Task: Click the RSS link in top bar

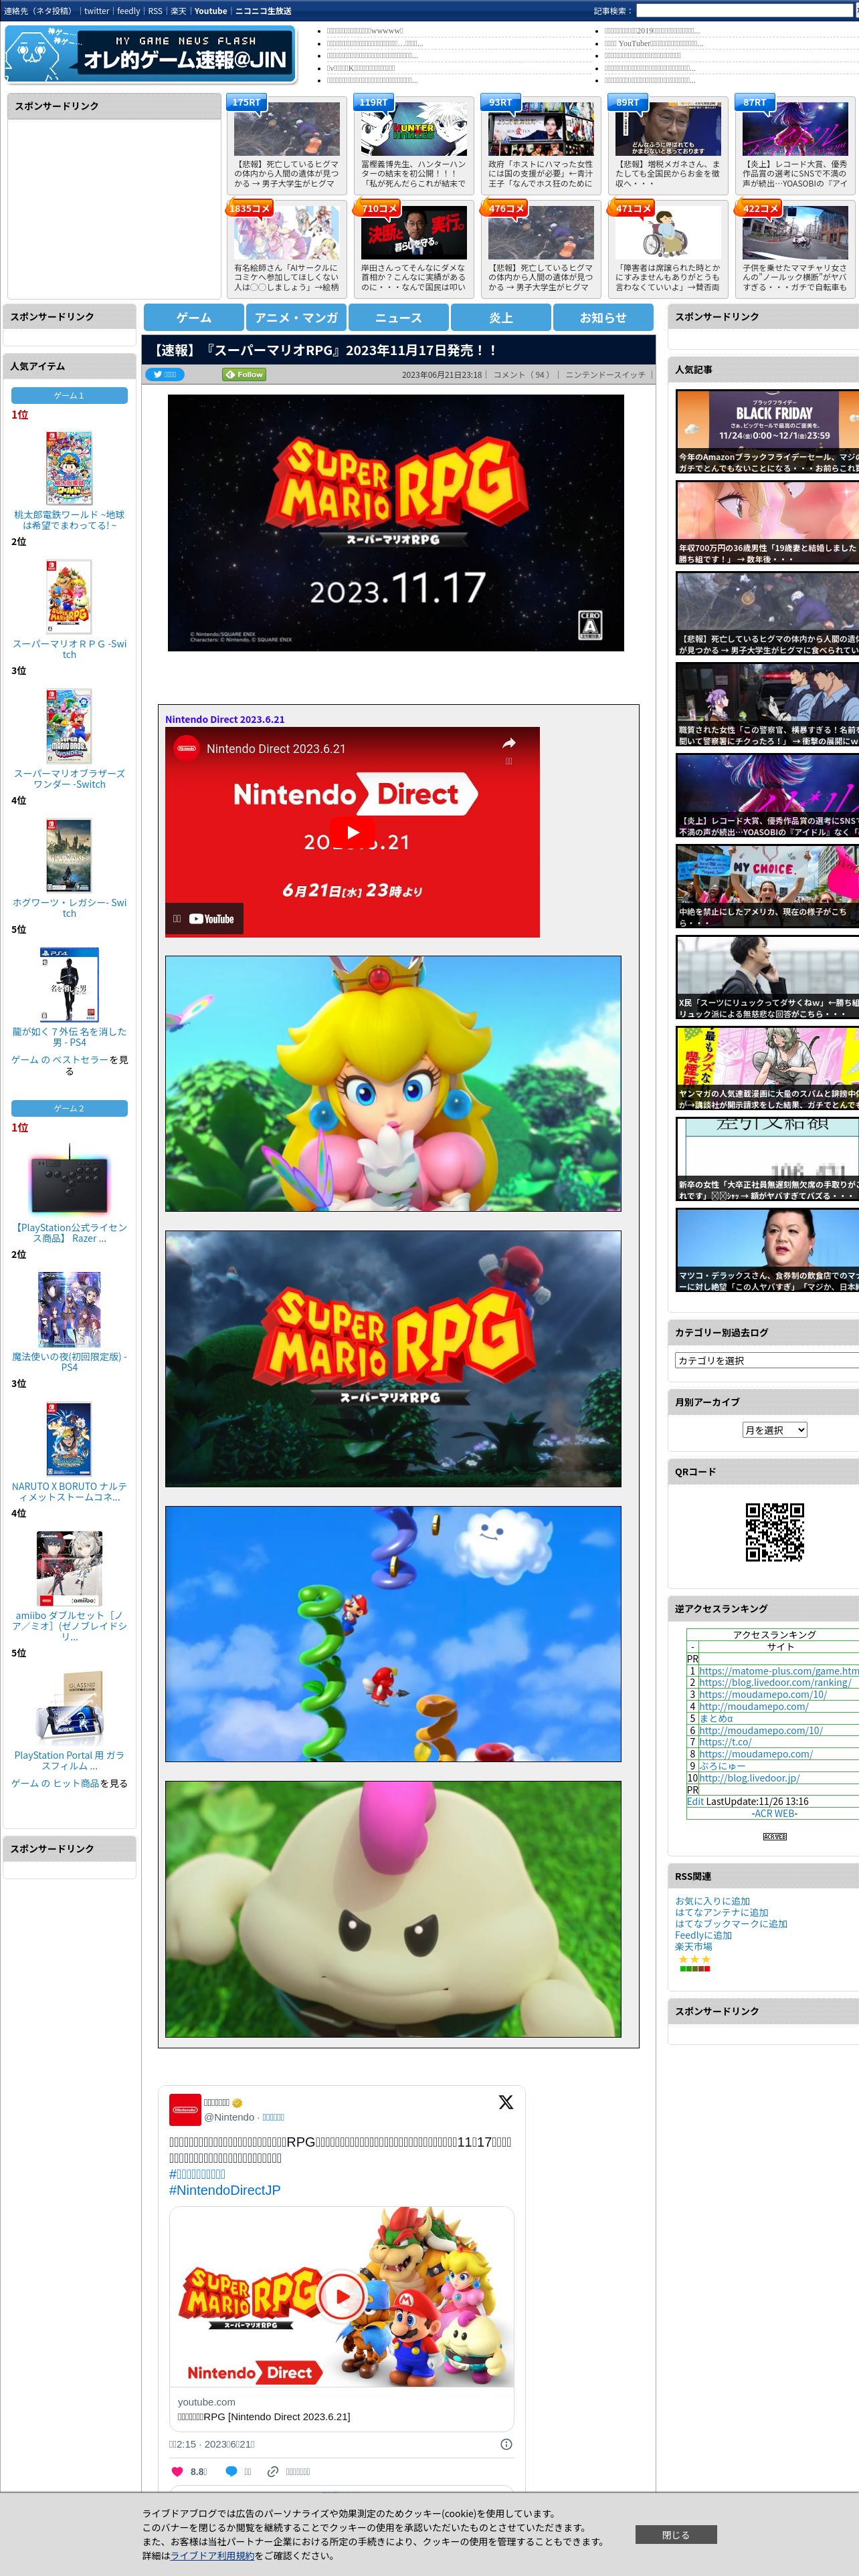Action: 155,11
